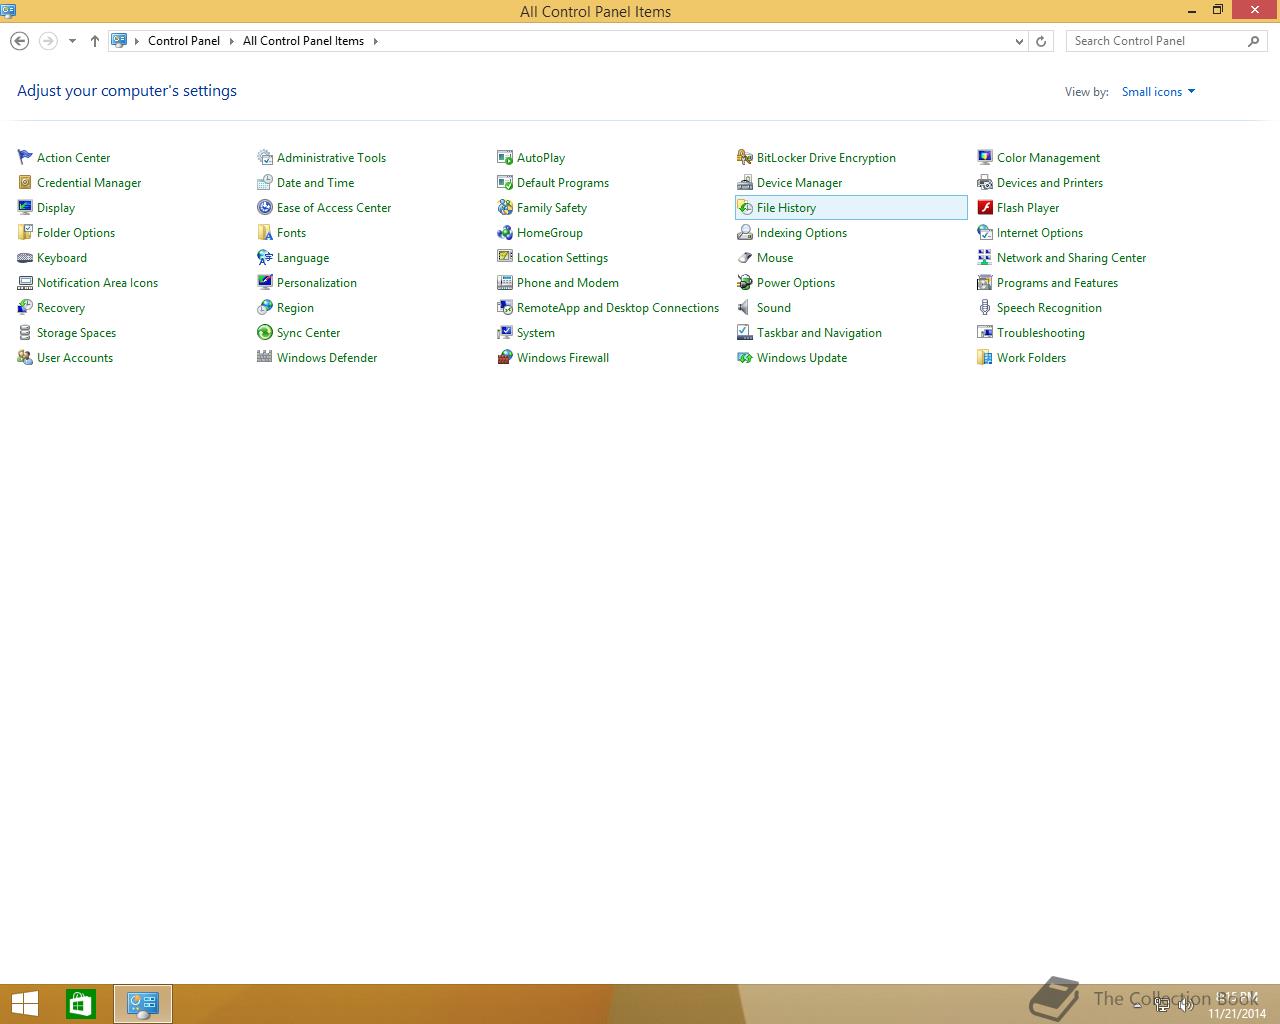Open Troubleshooting link
This screenshot has width=1280, height=1024.
coord(1041,333)
